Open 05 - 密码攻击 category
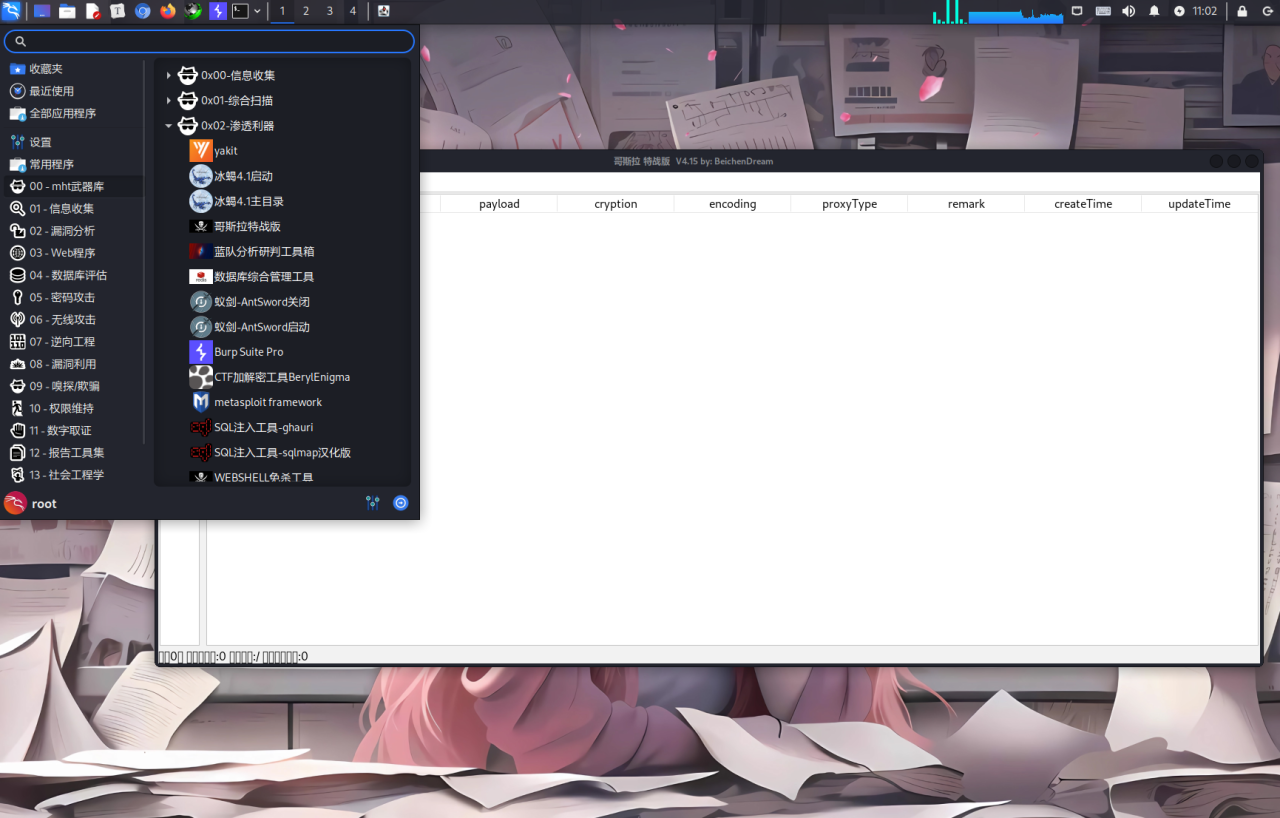The width and height of the screenshot is (1280, 818). 74,297
